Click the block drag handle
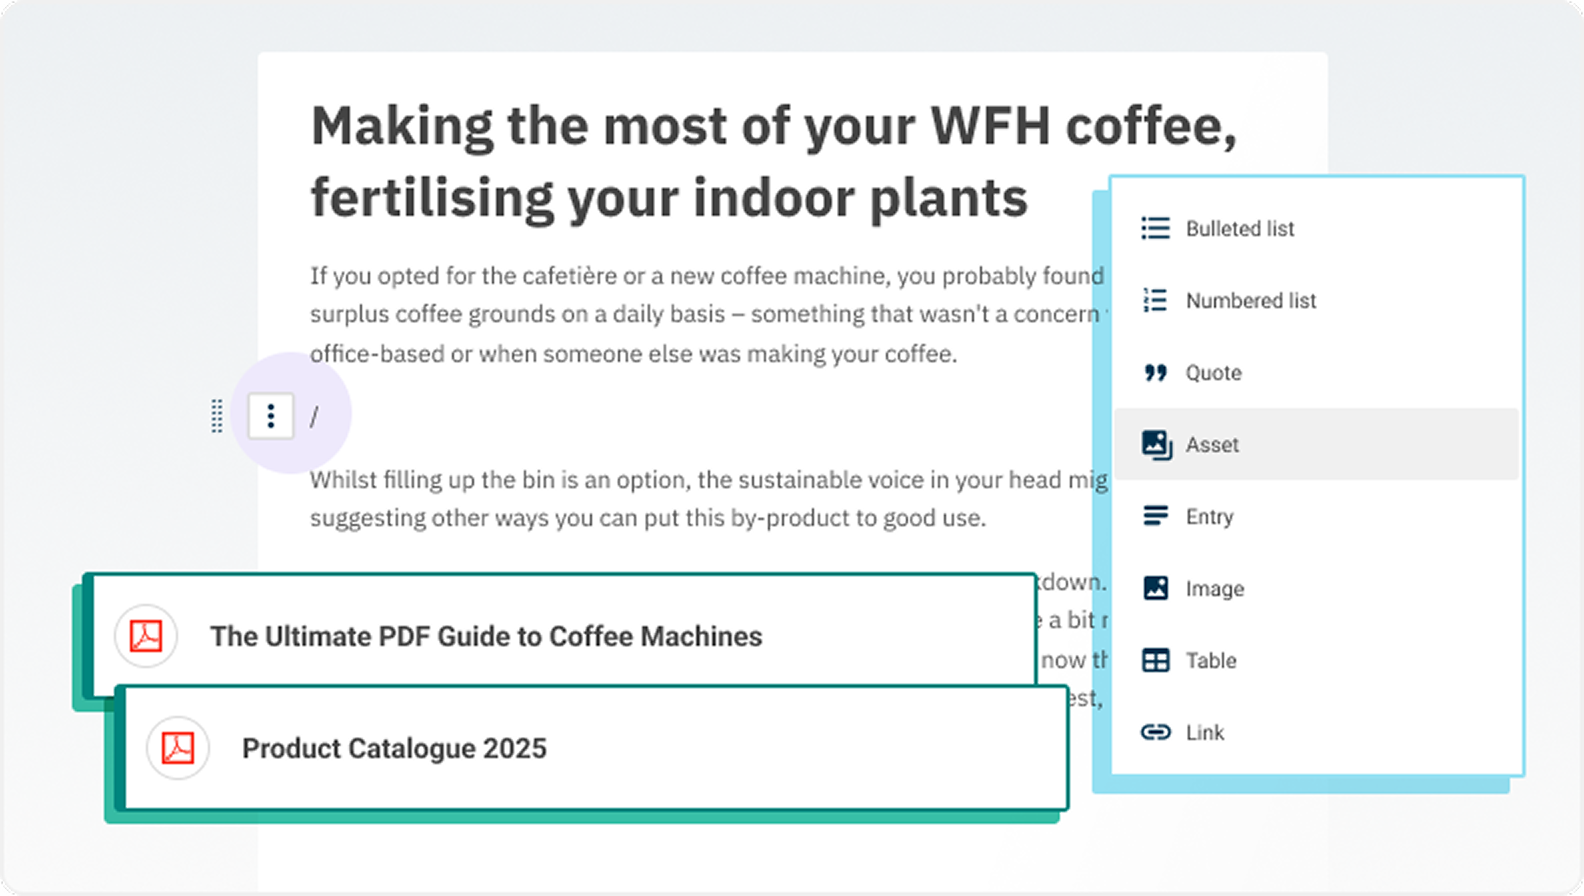This screenshot has width=1584, height=896. click(x=217, y=416)
